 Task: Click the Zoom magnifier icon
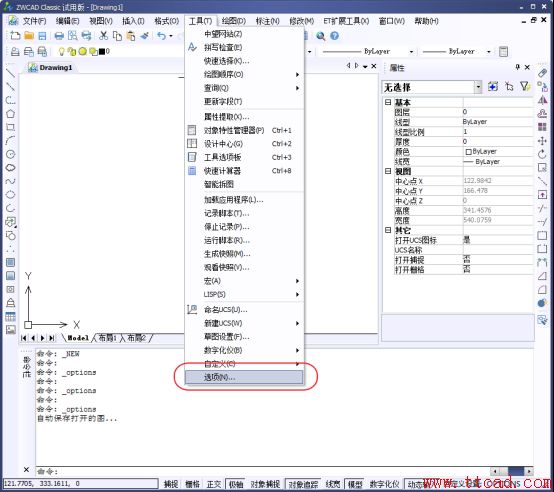coord(321,36)
